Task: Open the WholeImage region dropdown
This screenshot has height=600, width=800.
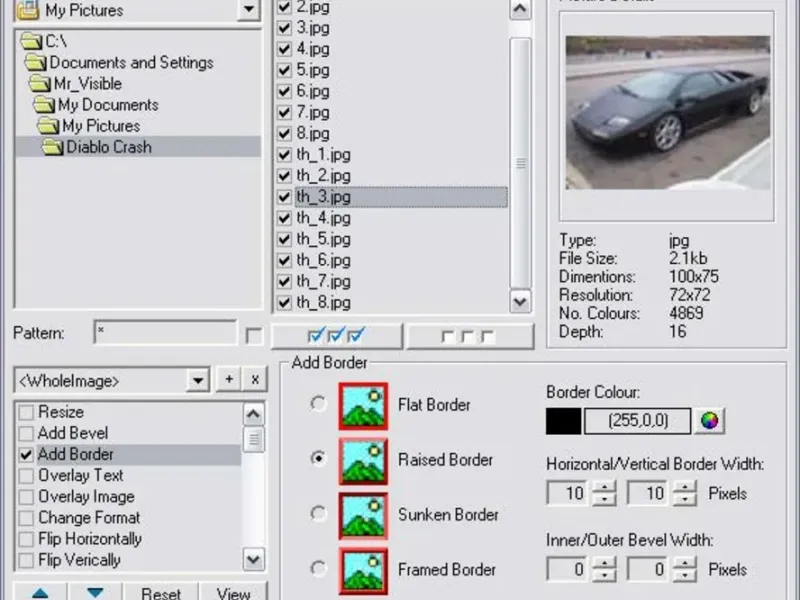Action: [x=198, y=380]
